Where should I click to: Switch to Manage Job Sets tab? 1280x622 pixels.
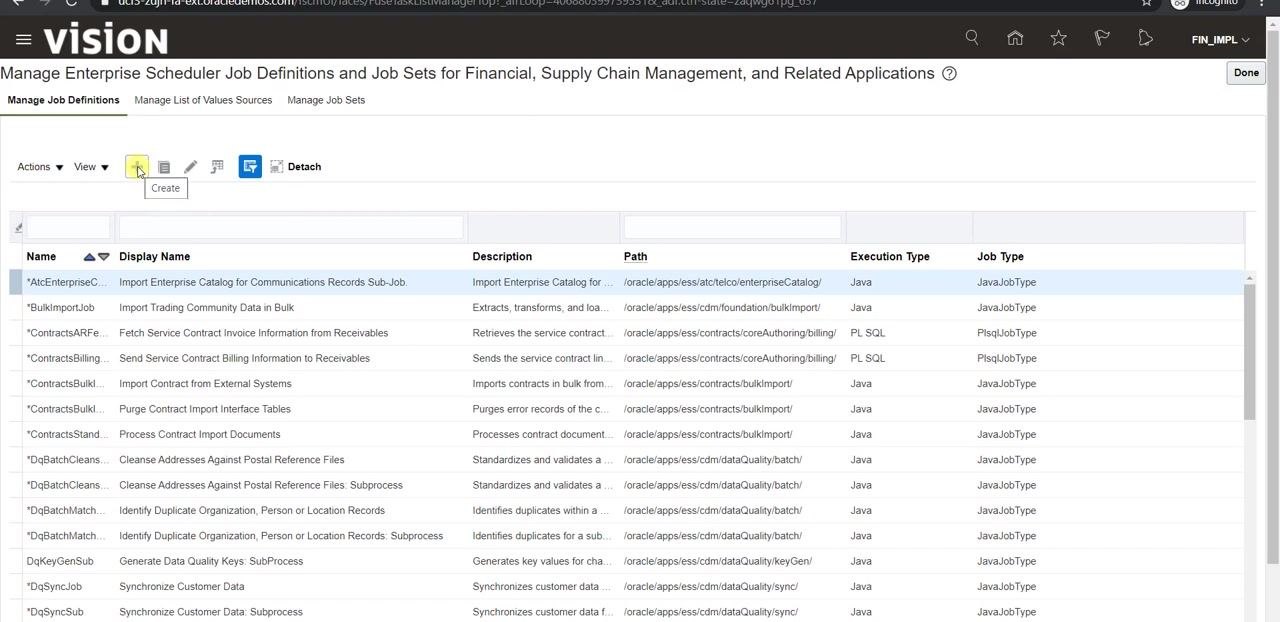(x=326, y=100)
